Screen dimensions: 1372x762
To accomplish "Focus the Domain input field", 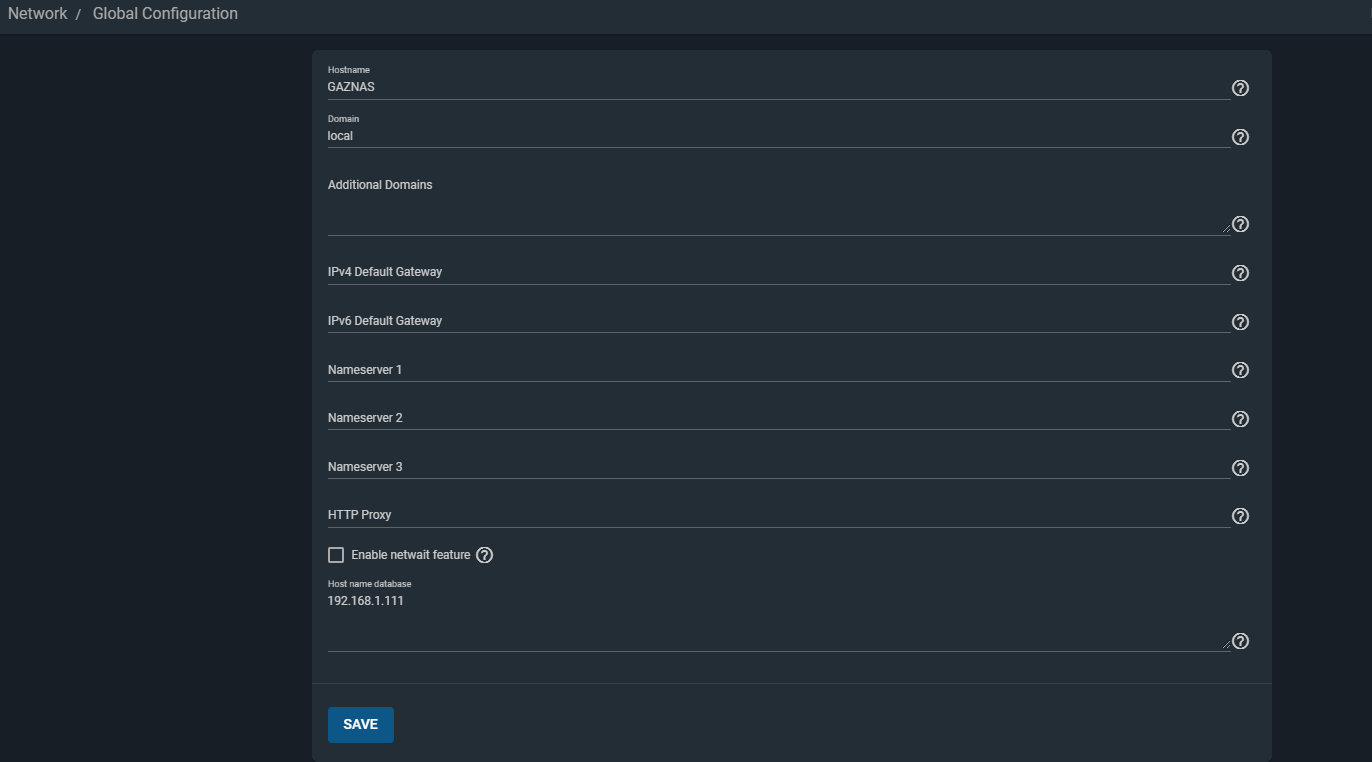I will 778,136.
